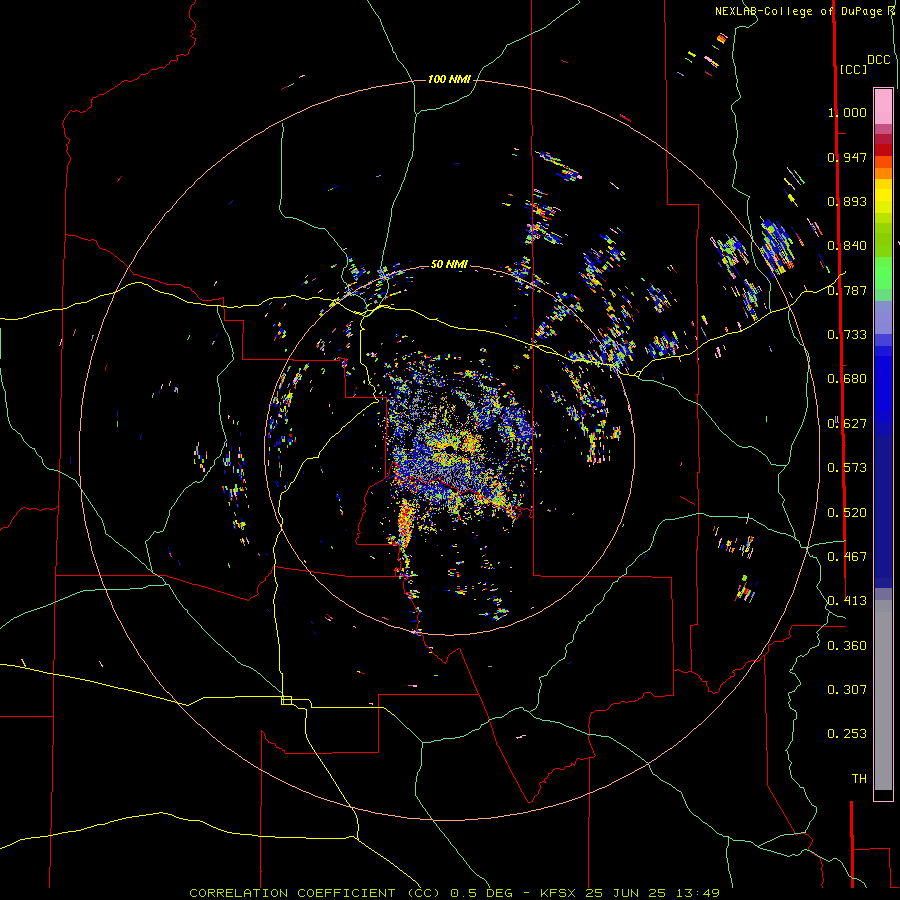
Task: Click the KFSX station identifier in the caption
Action: (560, 893)
